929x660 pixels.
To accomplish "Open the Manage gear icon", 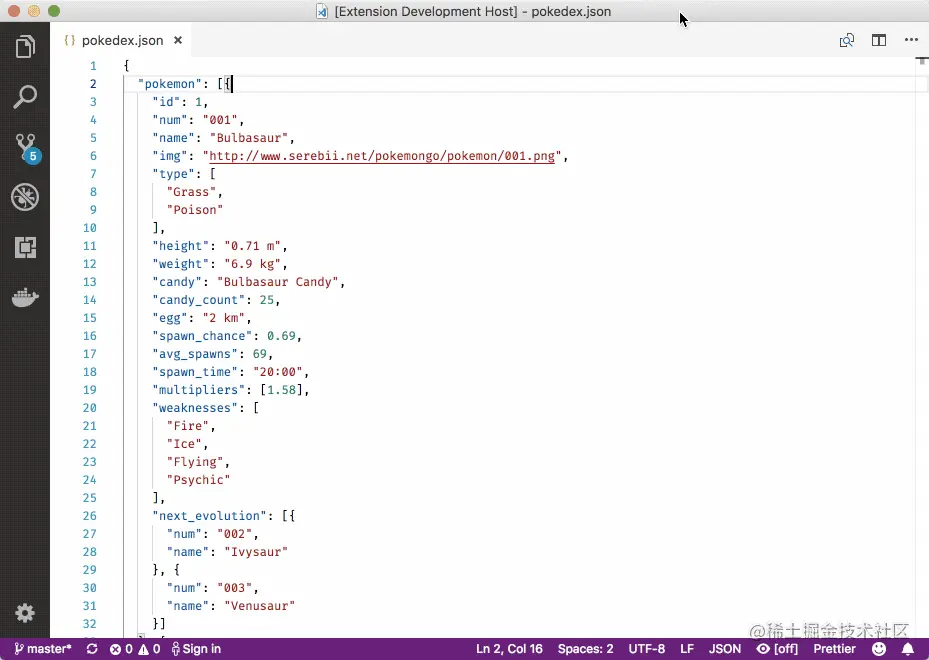I will tap(26, 614).
